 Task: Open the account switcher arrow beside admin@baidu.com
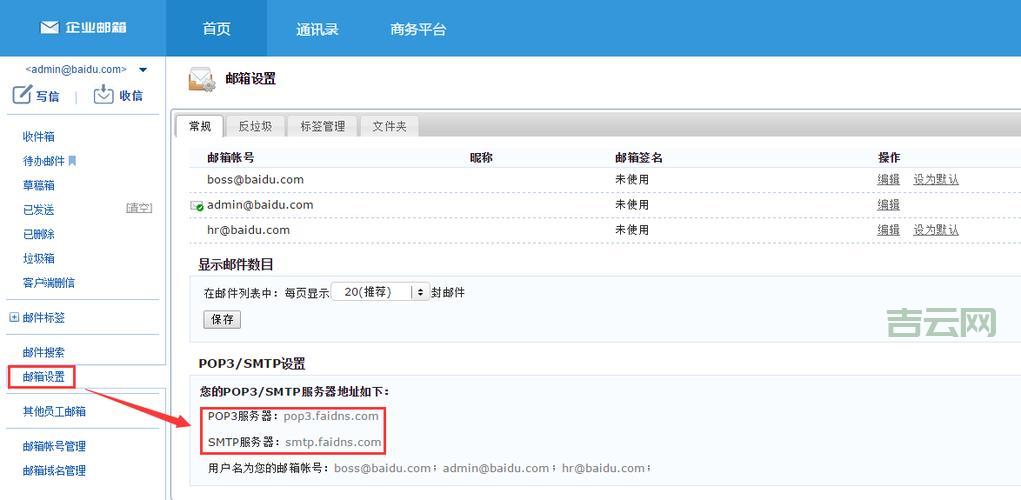tap(143, 70)
